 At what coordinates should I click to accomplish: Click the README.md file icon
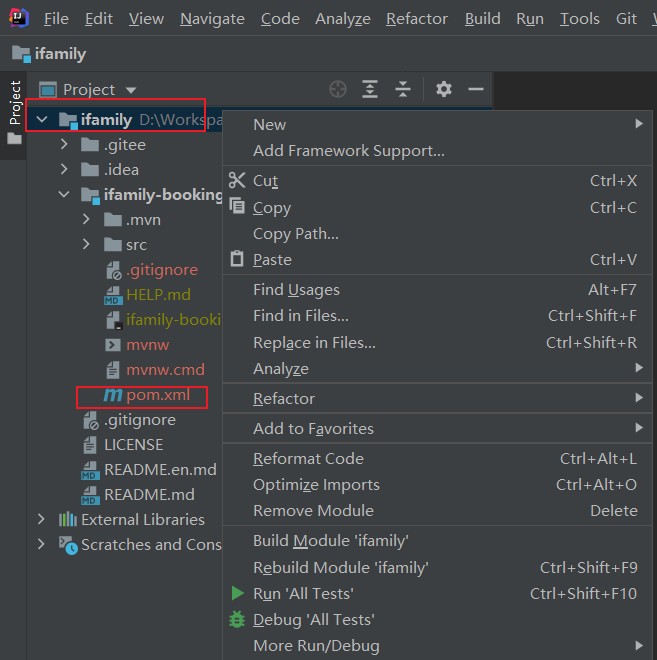(x=90, y=495)
